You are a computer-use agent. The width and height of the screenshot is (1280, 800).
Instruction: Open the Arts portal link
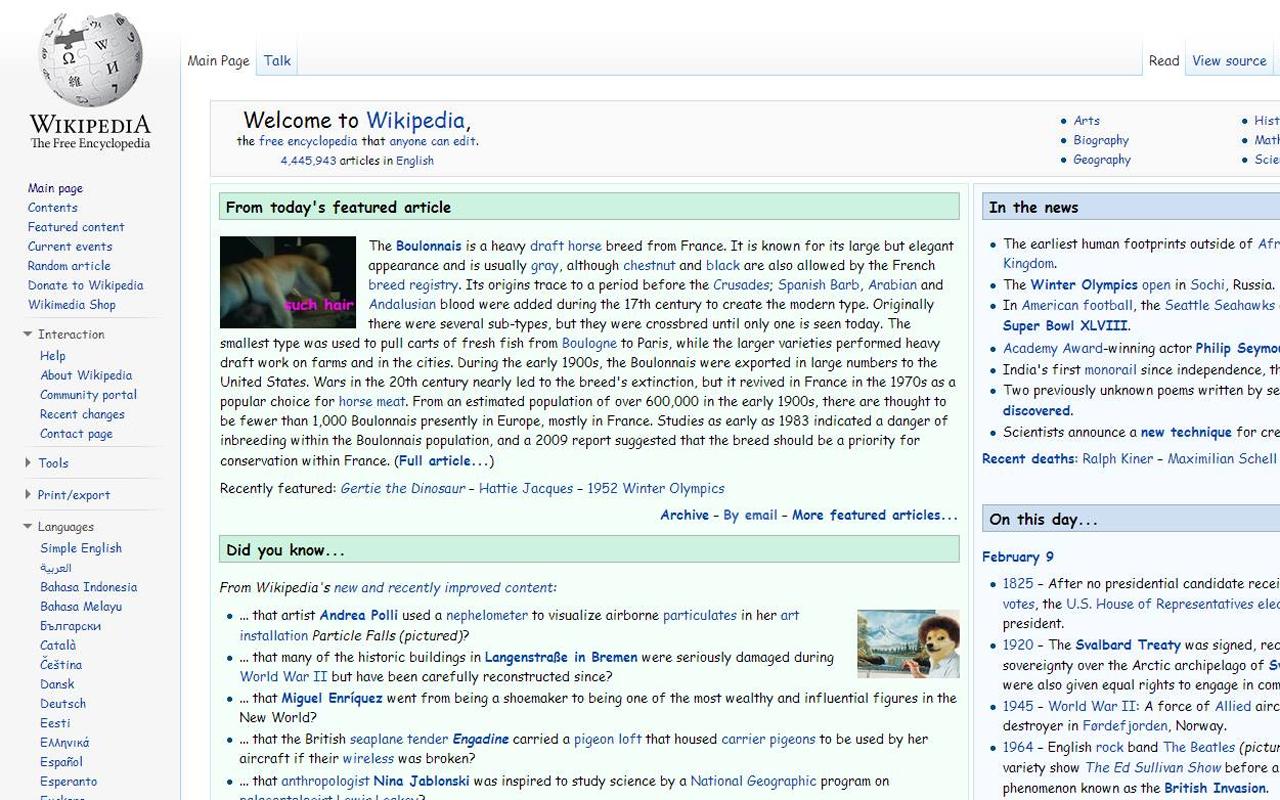click(x=1087, y=121)
